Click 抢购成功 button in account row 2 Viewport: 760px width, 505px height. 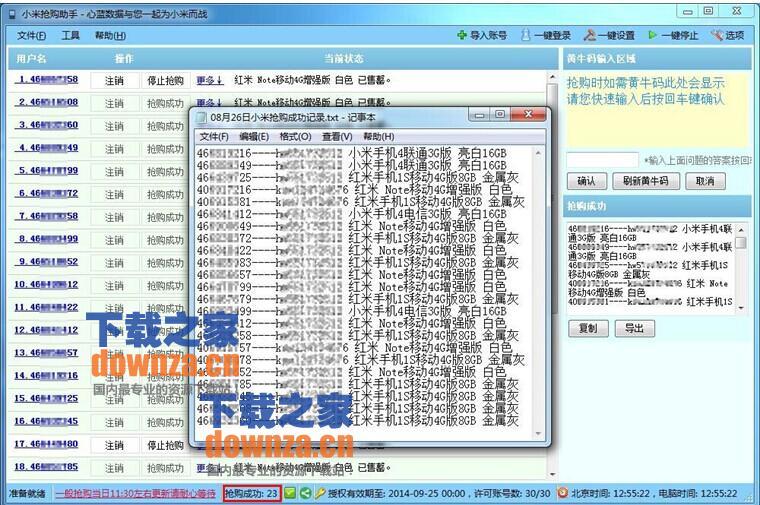[165, 104]
